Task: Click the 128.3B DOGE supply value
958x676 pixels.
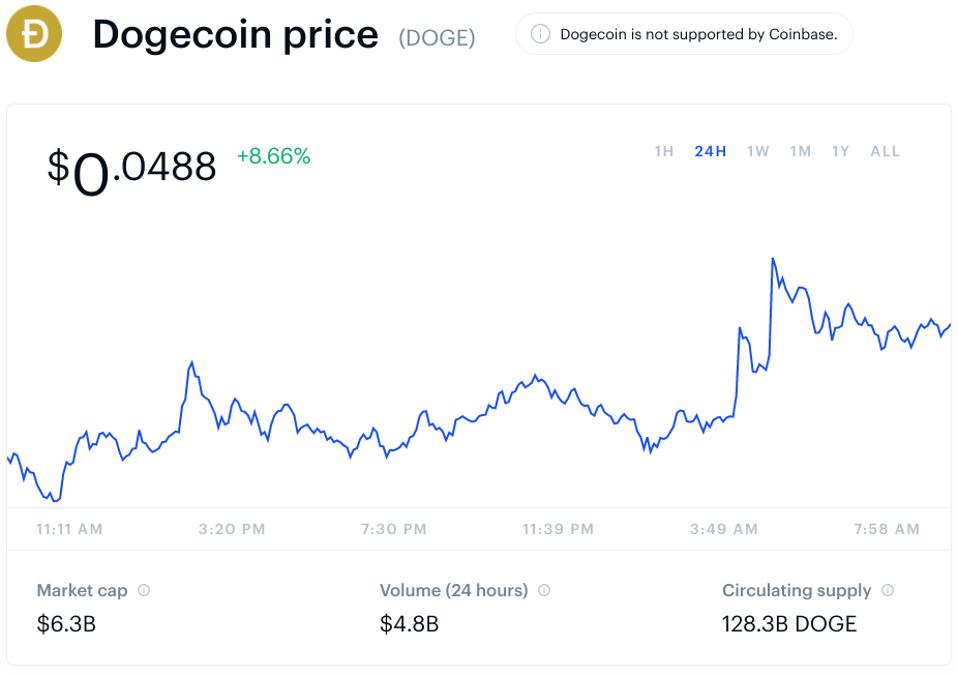Action: coord(789,624)
